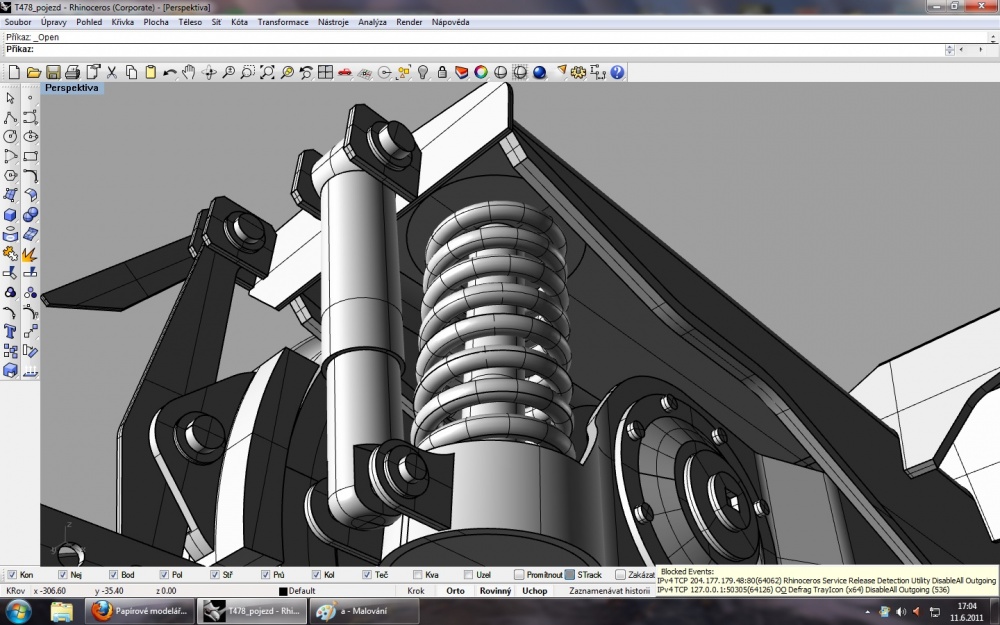The height and width of the screenshot is (625, 1000).
Task: Open the Soubor menu
Action: (x=18, y=22)
